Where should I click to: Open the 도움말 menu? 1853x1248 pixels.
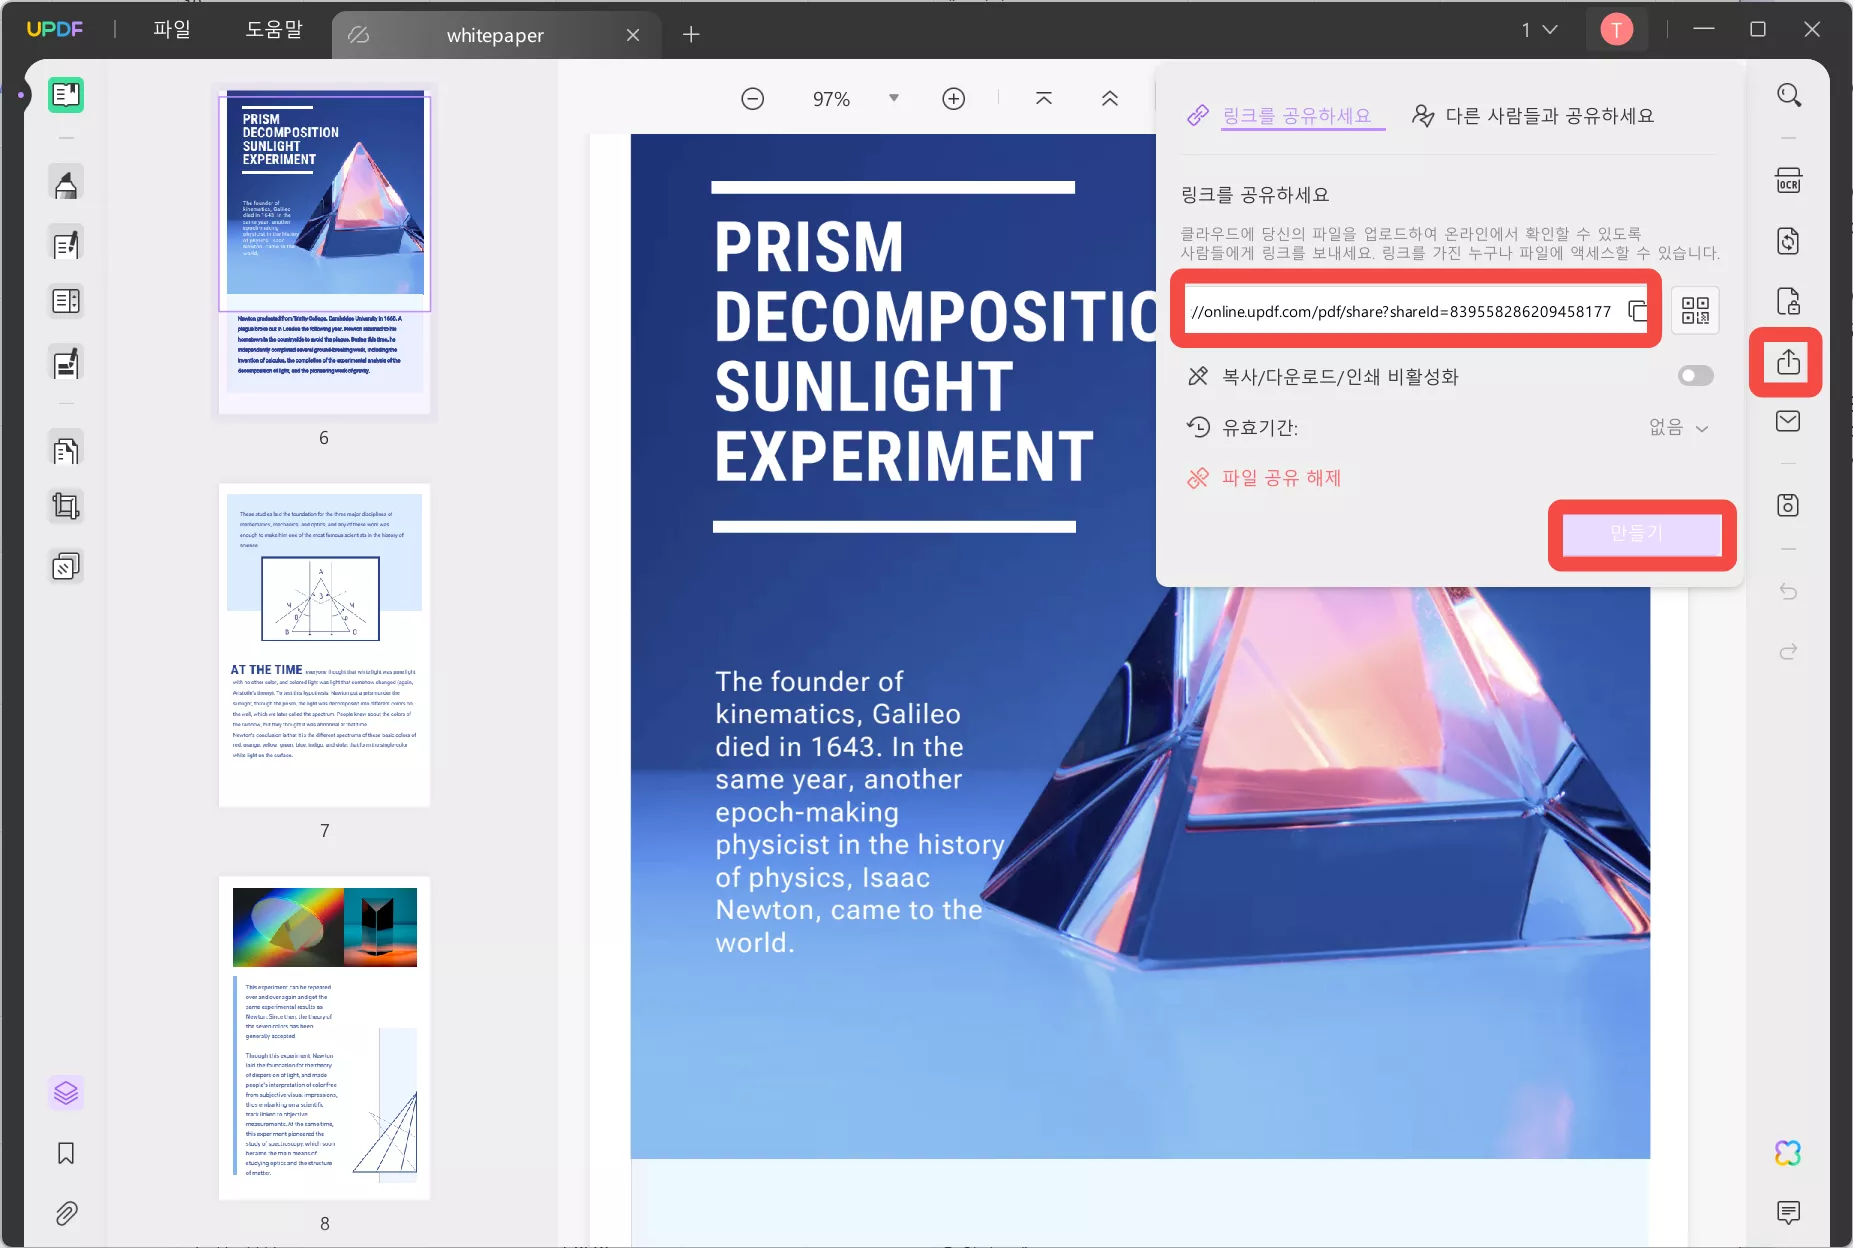[274, 29]
